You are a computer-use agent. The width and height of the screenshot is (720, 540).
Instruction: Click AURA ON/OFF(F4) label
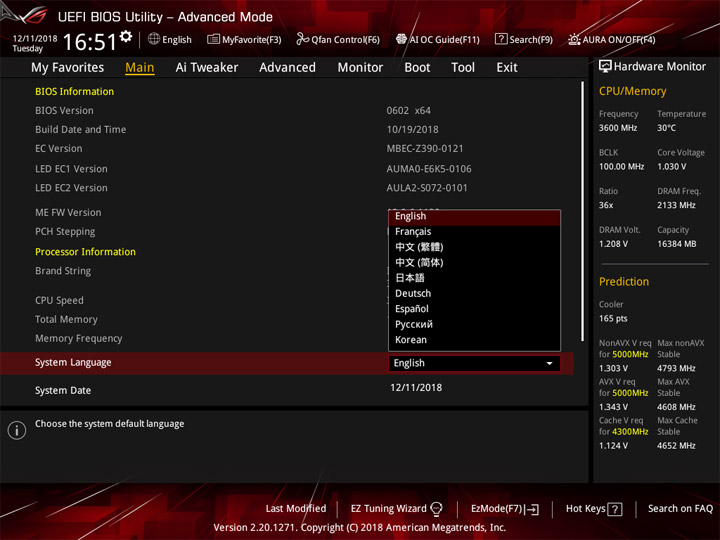click(x=619, y=39)
